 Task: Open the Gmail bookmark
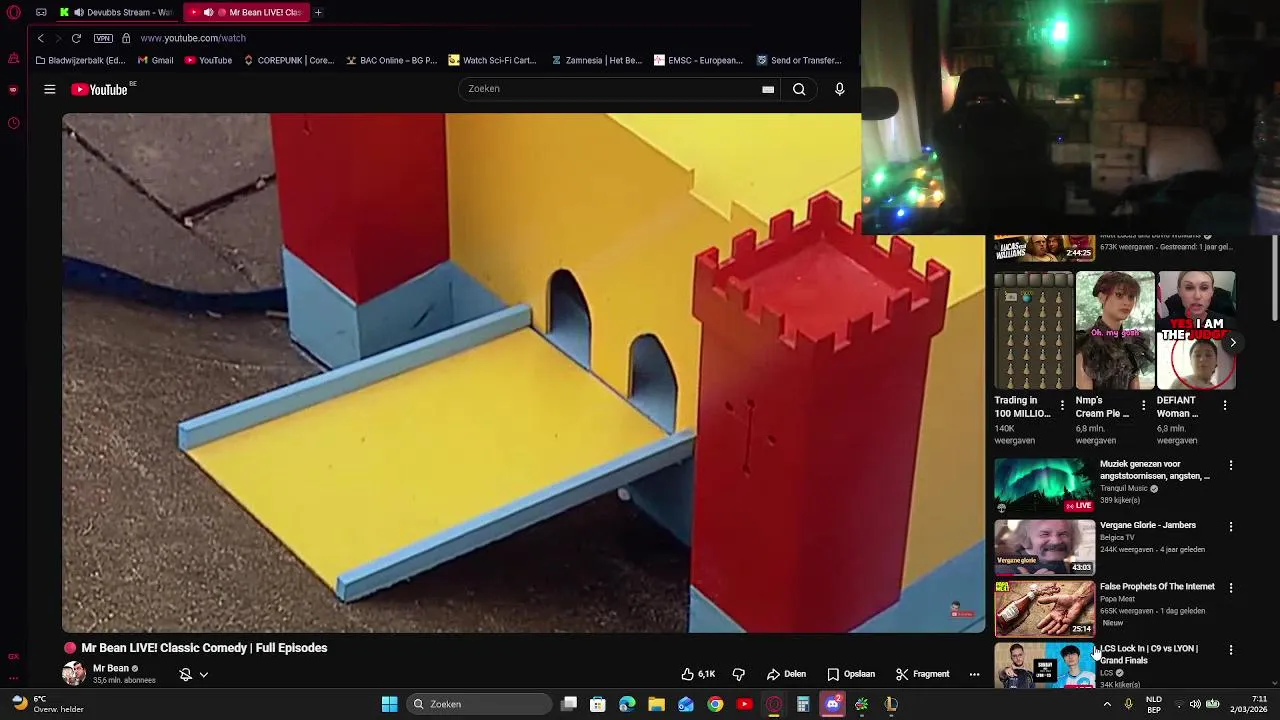coord(155,60)
